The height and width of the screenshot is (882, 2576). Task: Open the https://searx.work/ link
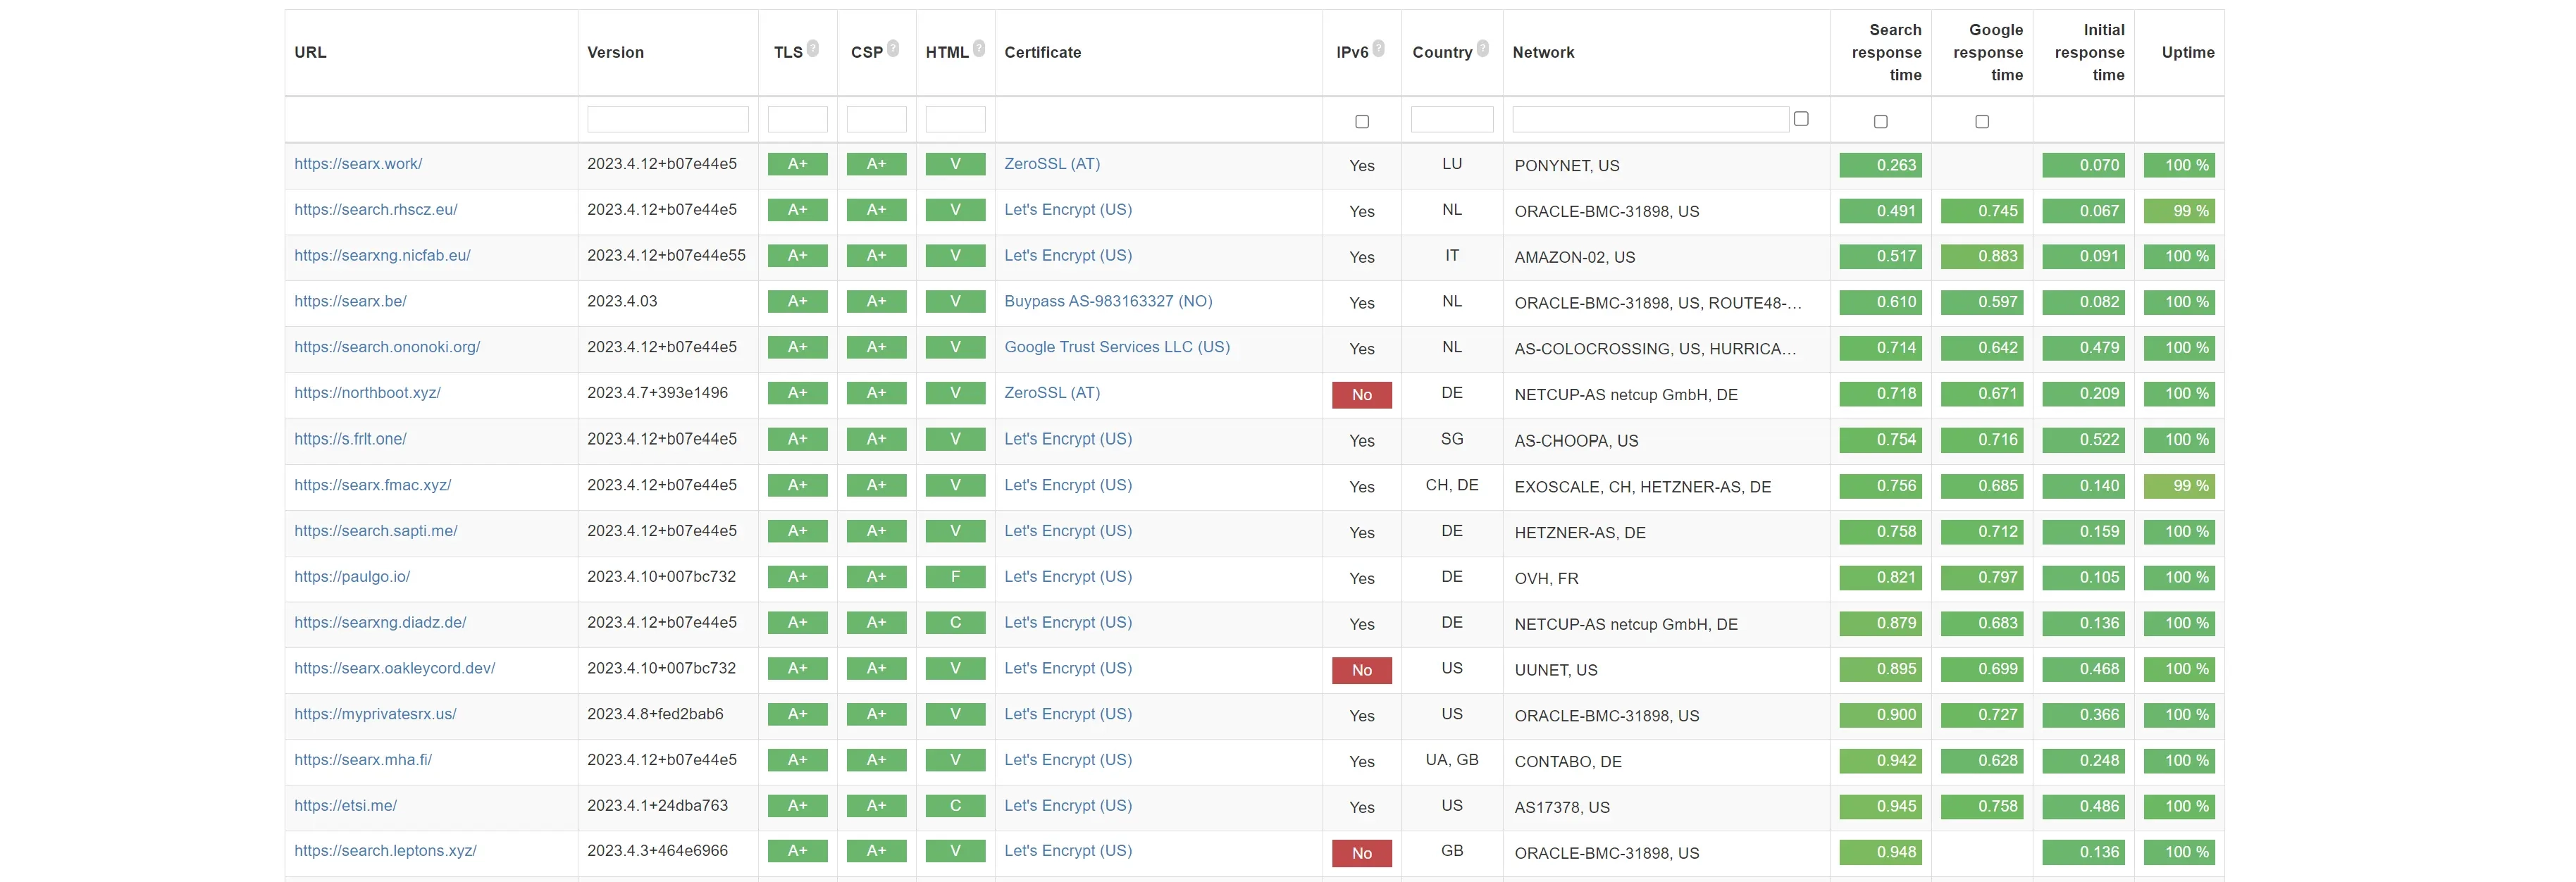click(358, 164)
